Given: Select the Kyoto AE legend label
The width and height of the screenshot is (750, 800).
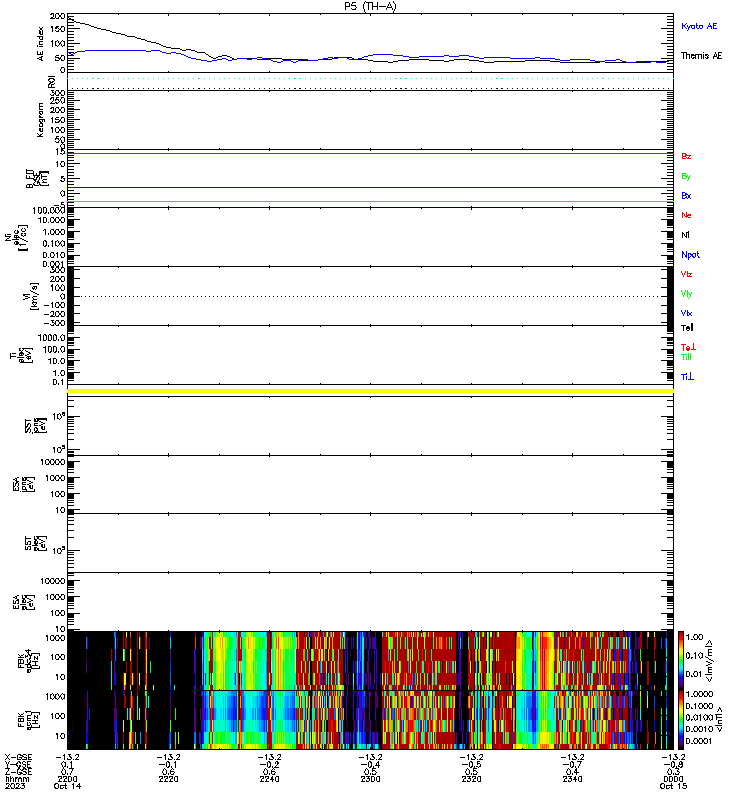Looking at the screenshot, I should [x=699, y=26].
